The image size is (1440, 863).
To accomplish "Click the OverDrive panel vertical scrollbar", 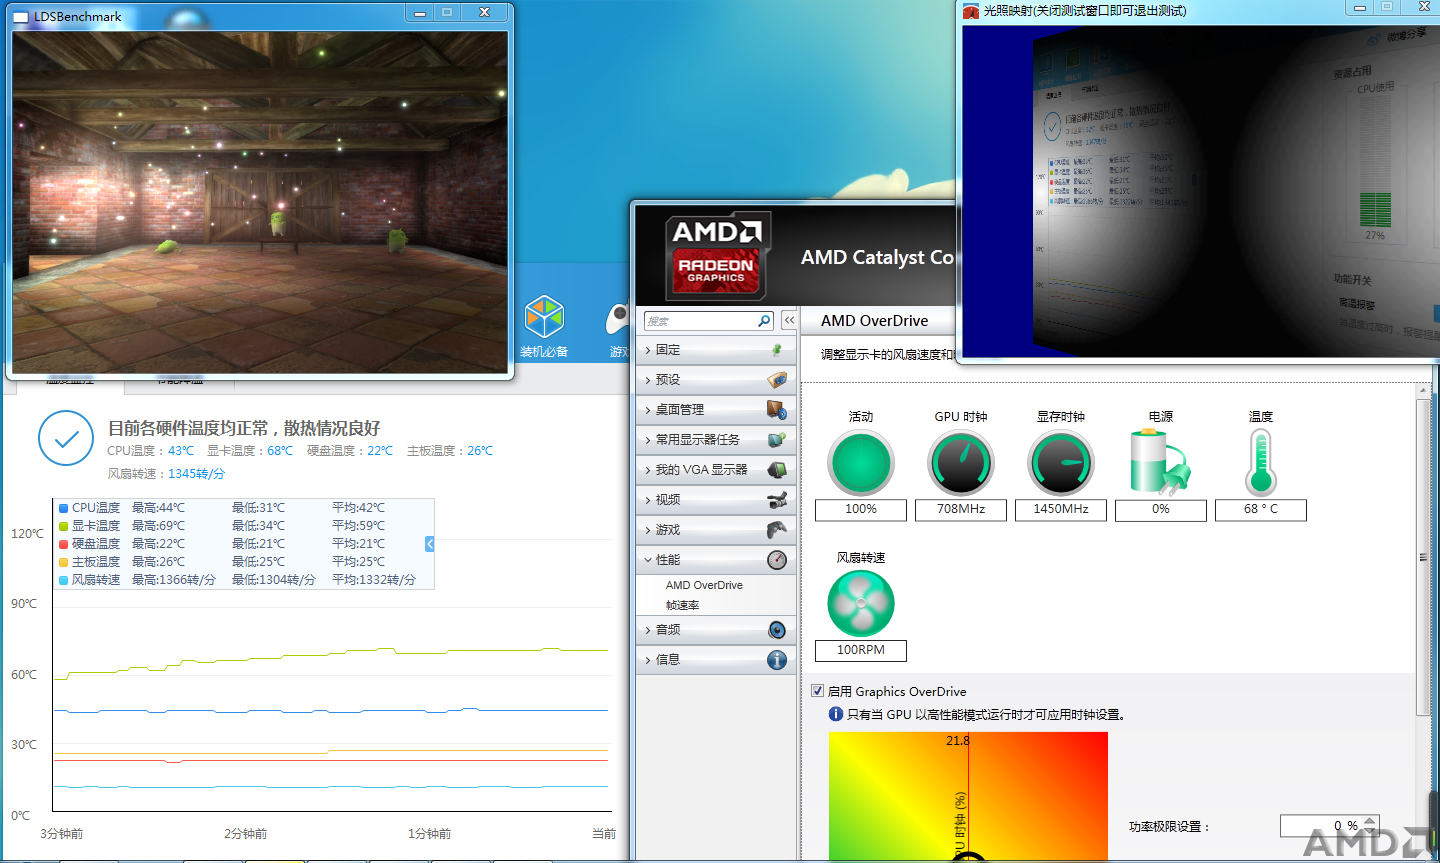I will tap(1423, 557).
